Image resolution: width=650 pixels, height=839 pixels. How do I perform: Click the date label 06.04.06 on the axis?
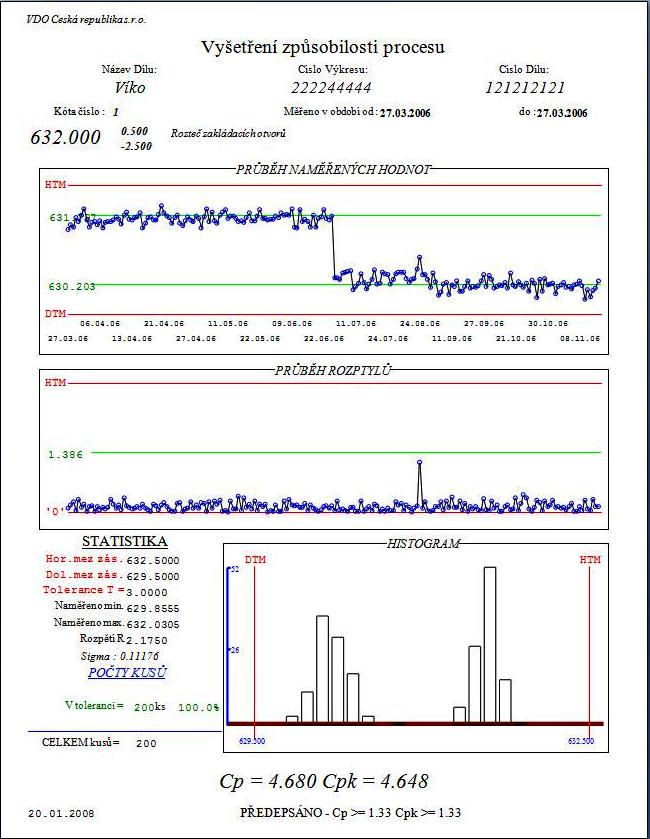pos(100,324)
